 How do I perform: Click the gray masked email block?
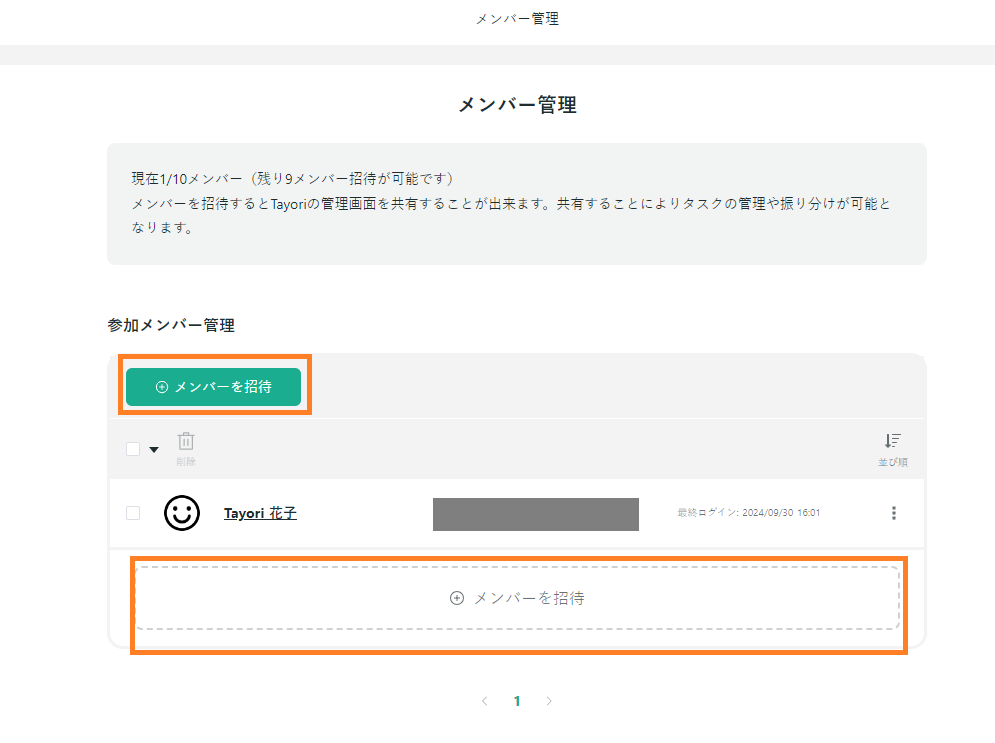click(535, 514)
